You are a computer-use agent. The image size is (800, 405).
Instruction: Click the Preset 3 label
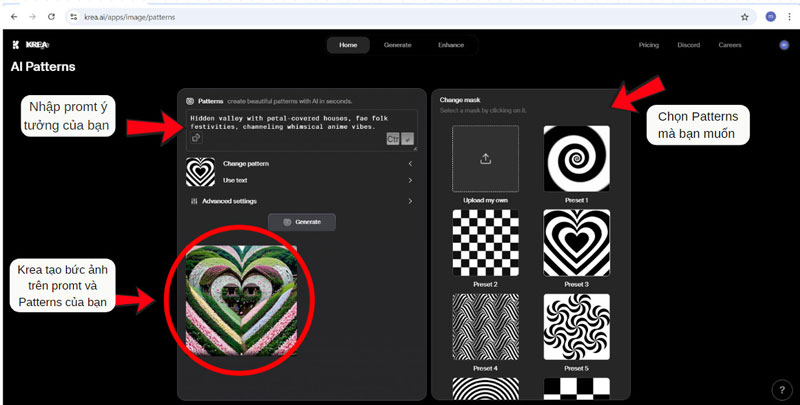pyautogui.click(x=577, y=285)
